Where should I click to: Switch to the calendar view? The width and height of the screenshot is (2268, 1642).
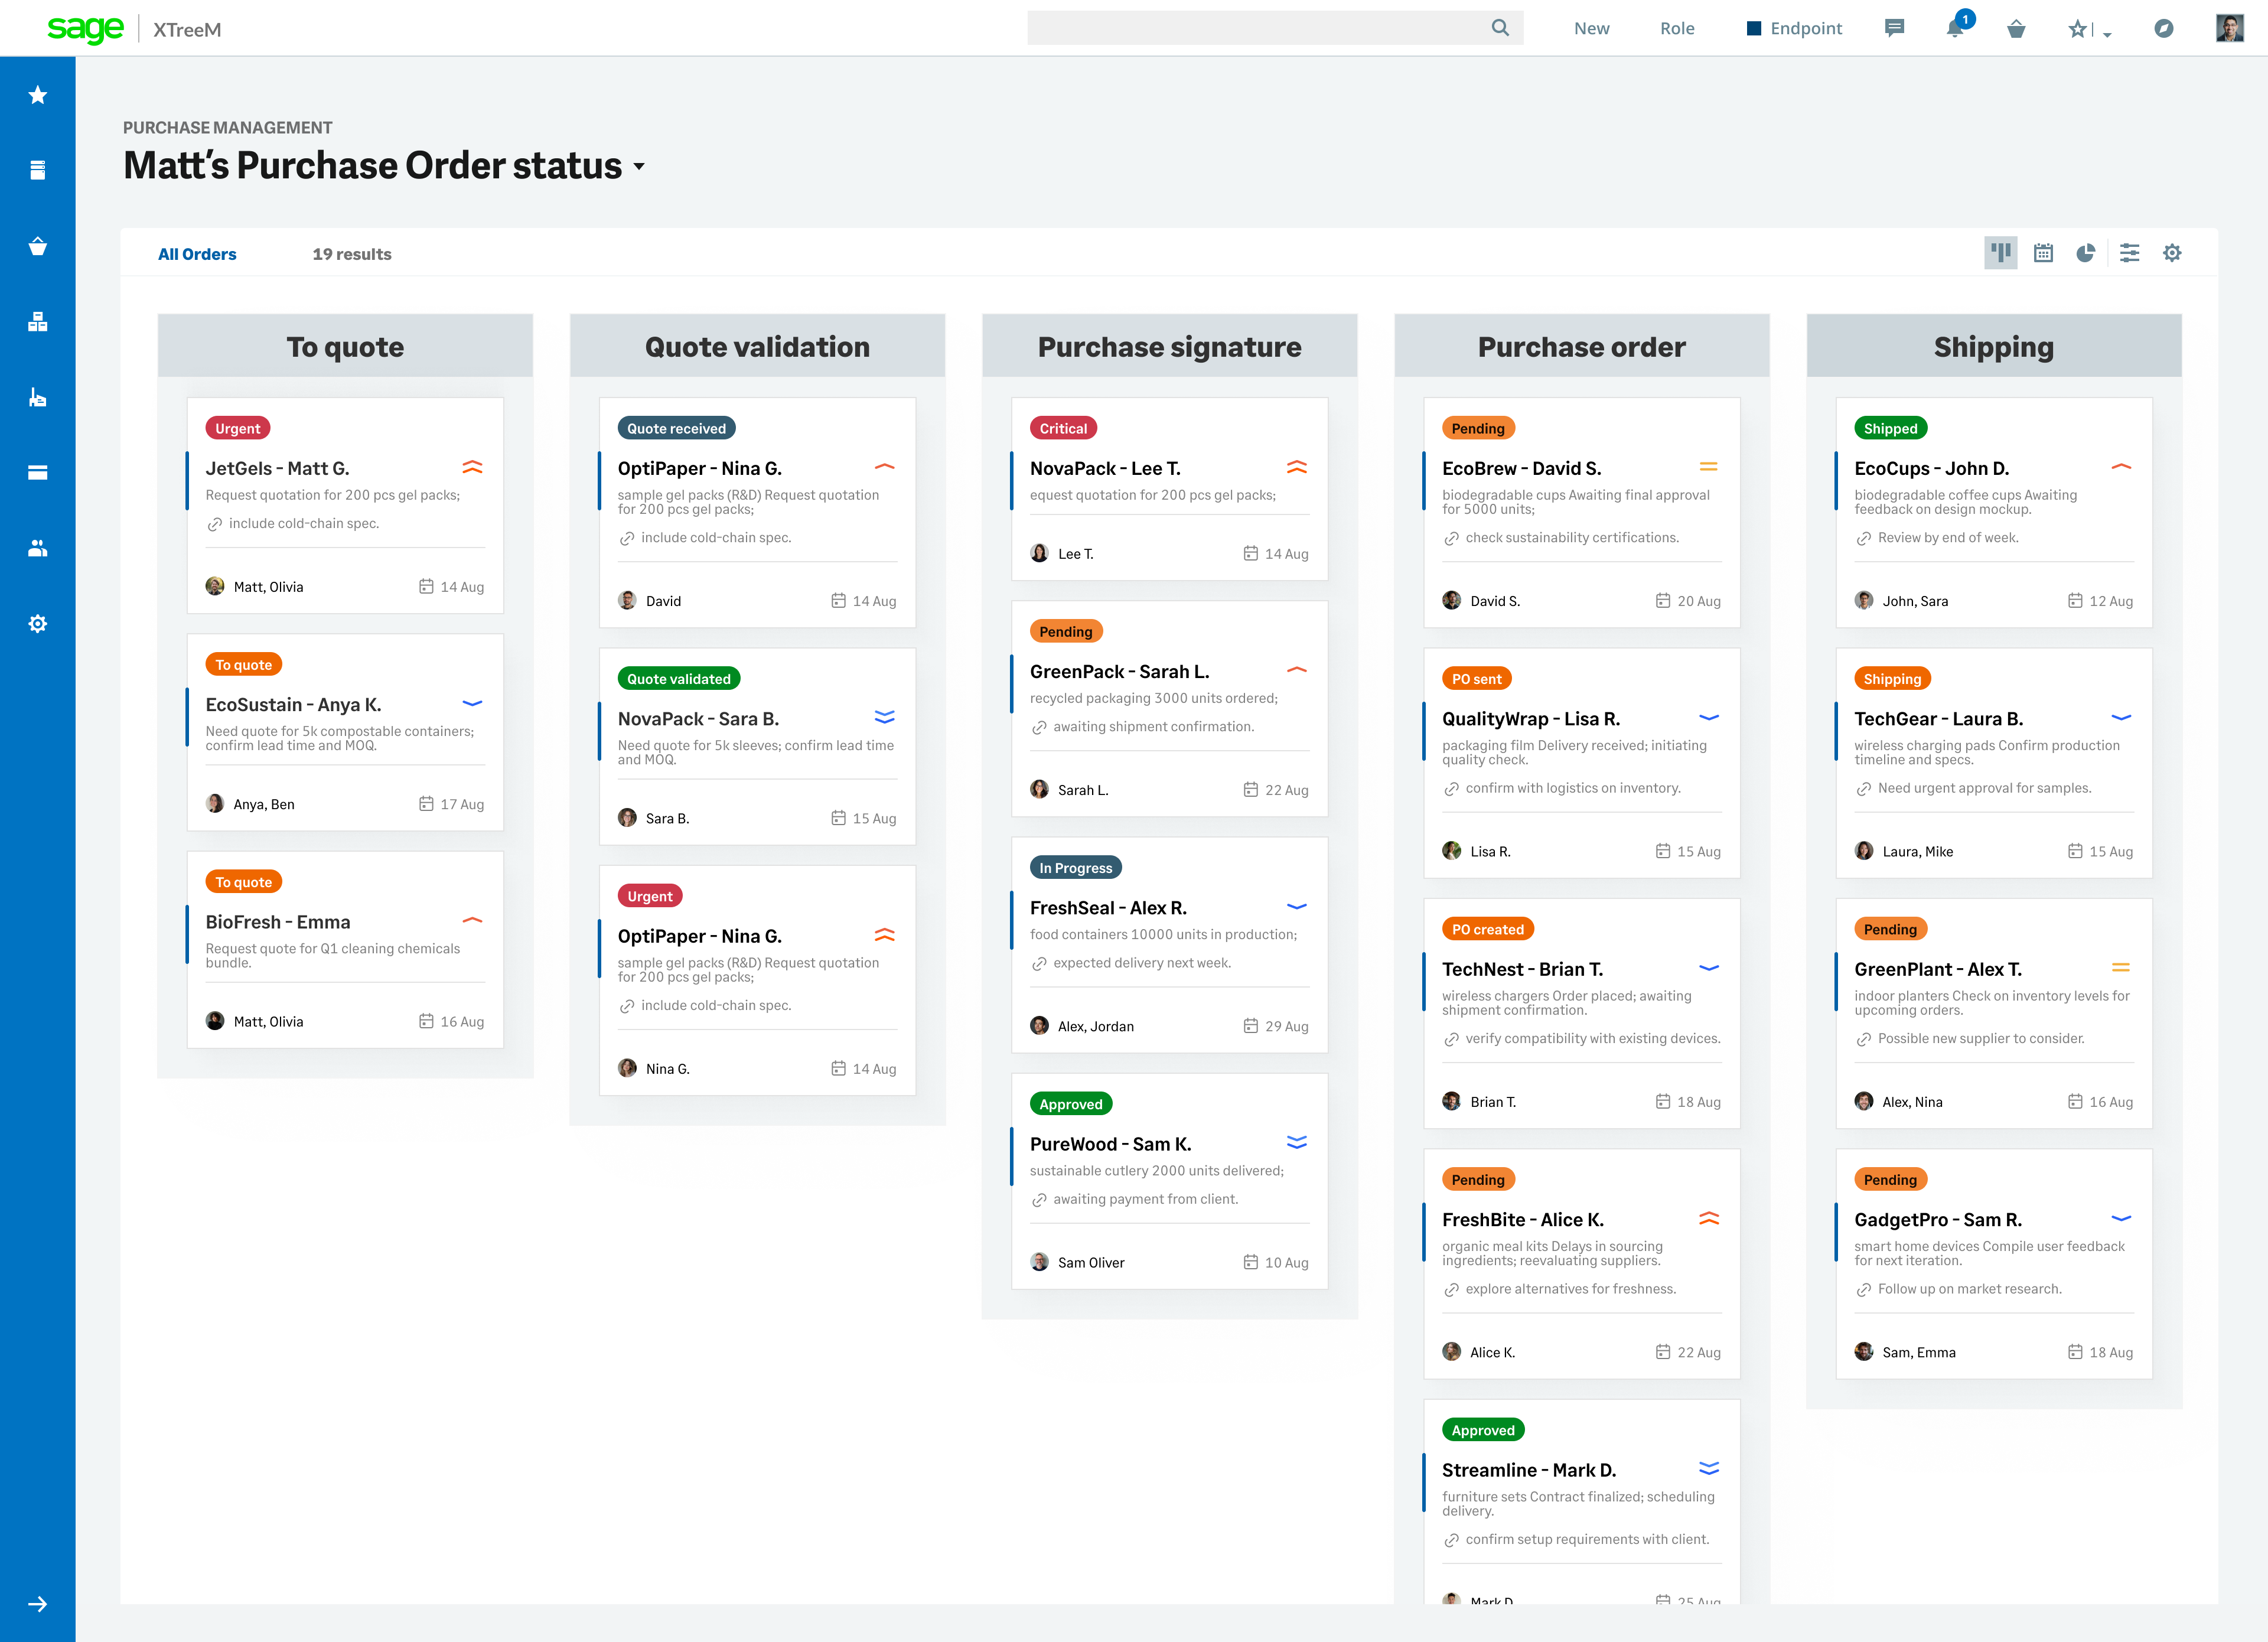click(2043, 253)
